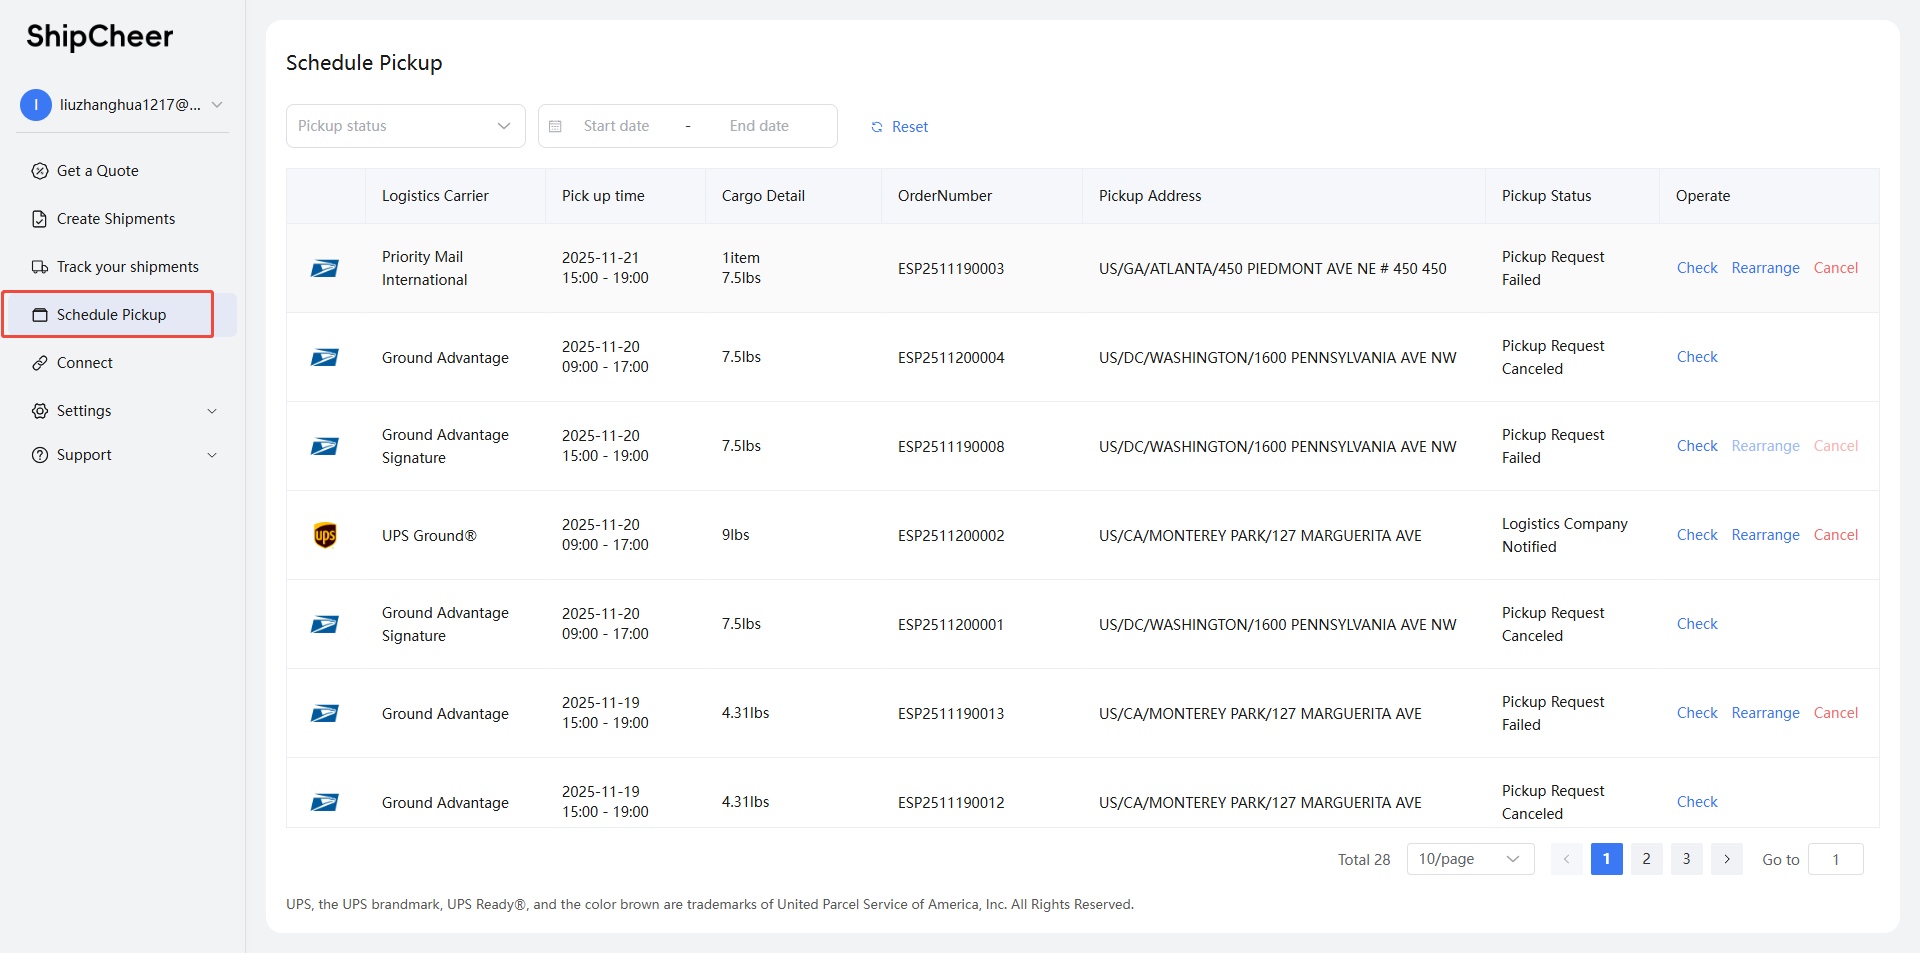Viewport: 1920px width, 953px height.
Task: Click the Go to page input field
Action: [x=1835, y=859]
